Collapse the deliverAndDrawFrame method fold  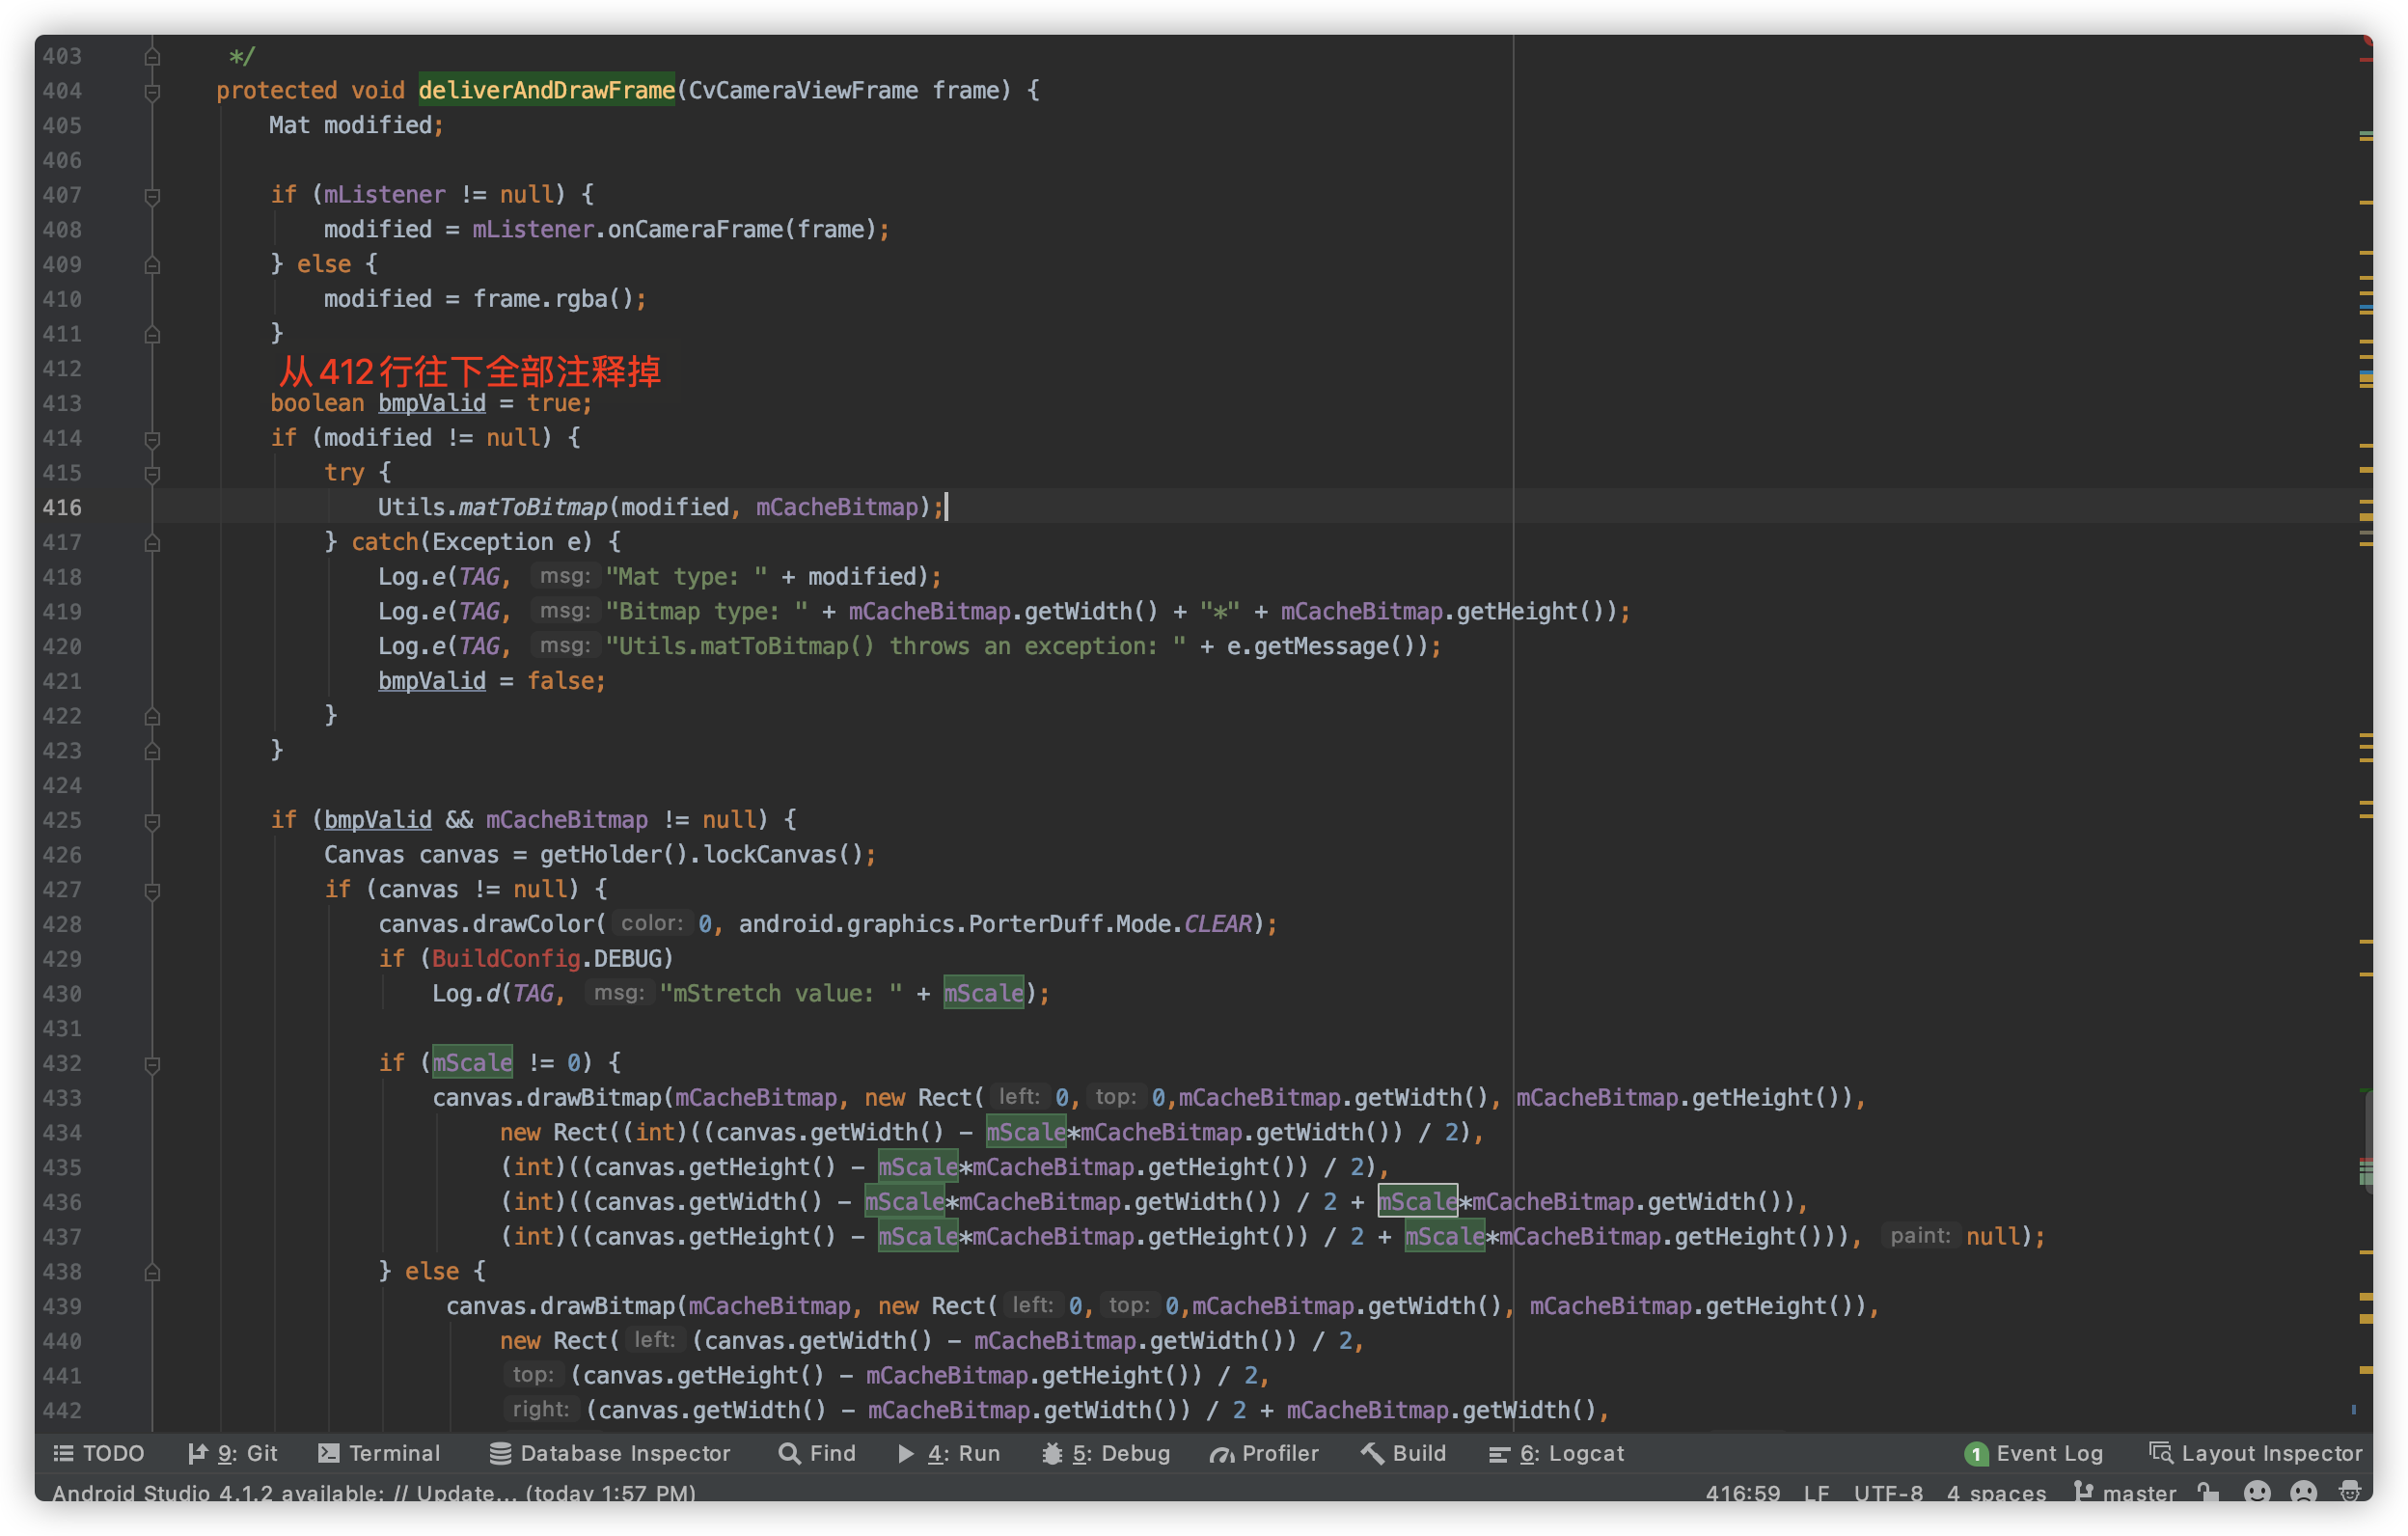152,92
